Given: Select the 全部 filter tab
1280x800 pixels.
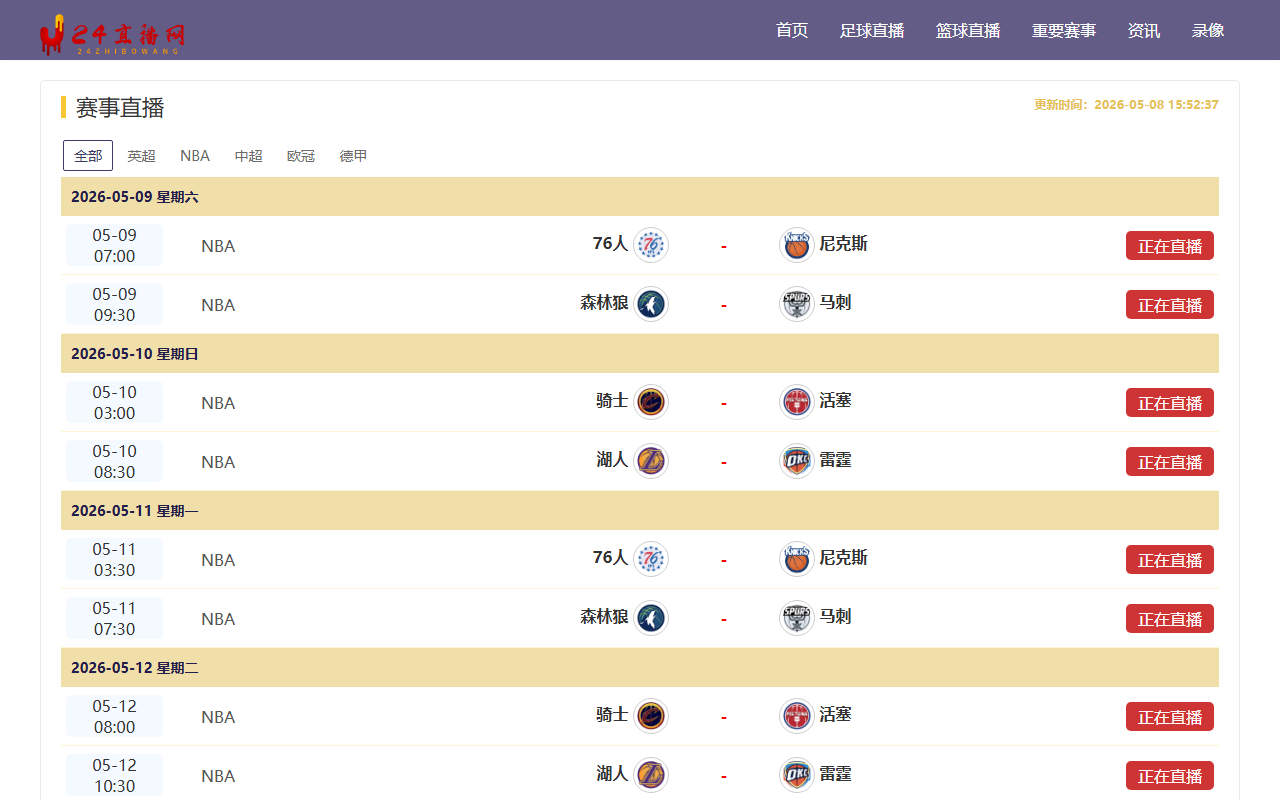Looking at the screenshot, I should click(x=88, y=156).
